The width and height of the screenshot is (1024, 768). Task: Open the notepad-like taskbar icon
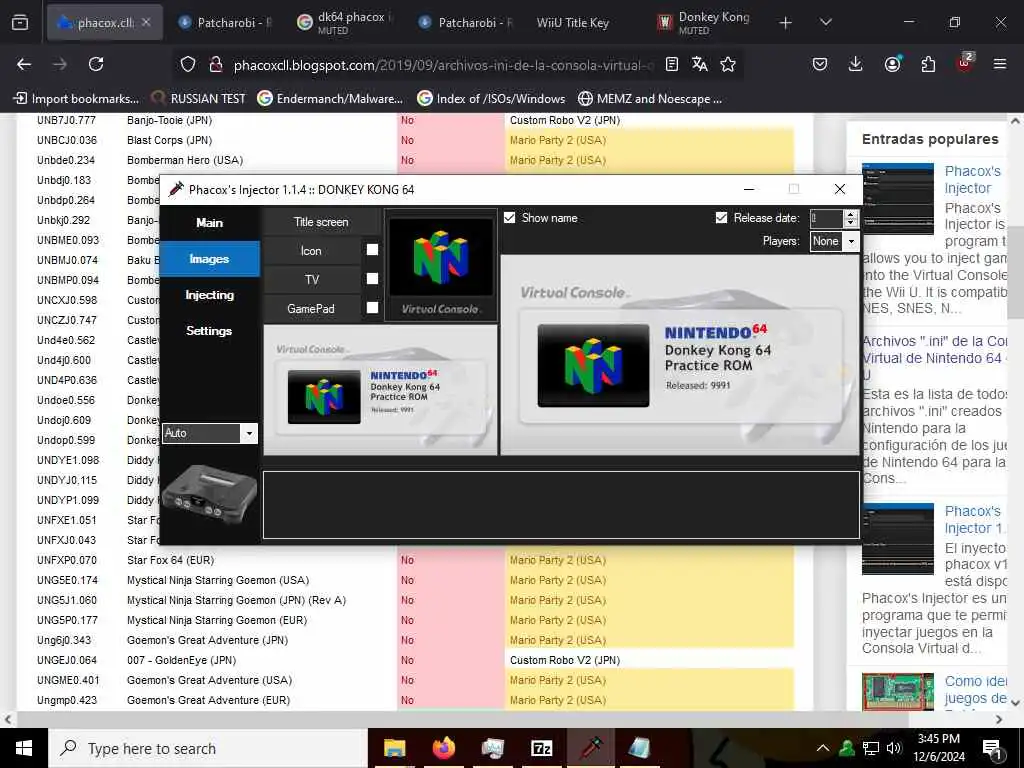coord(639,748)
